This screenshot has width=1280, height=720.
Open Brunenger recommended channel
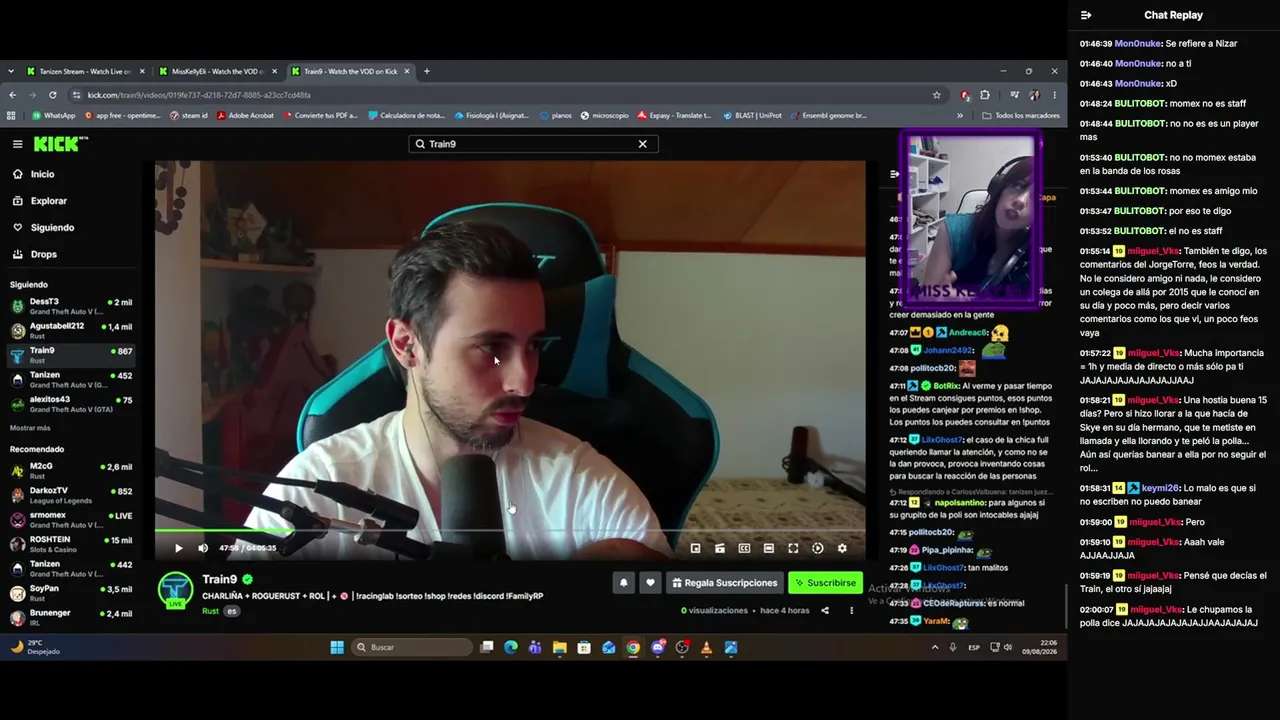(x=71, y=617)
